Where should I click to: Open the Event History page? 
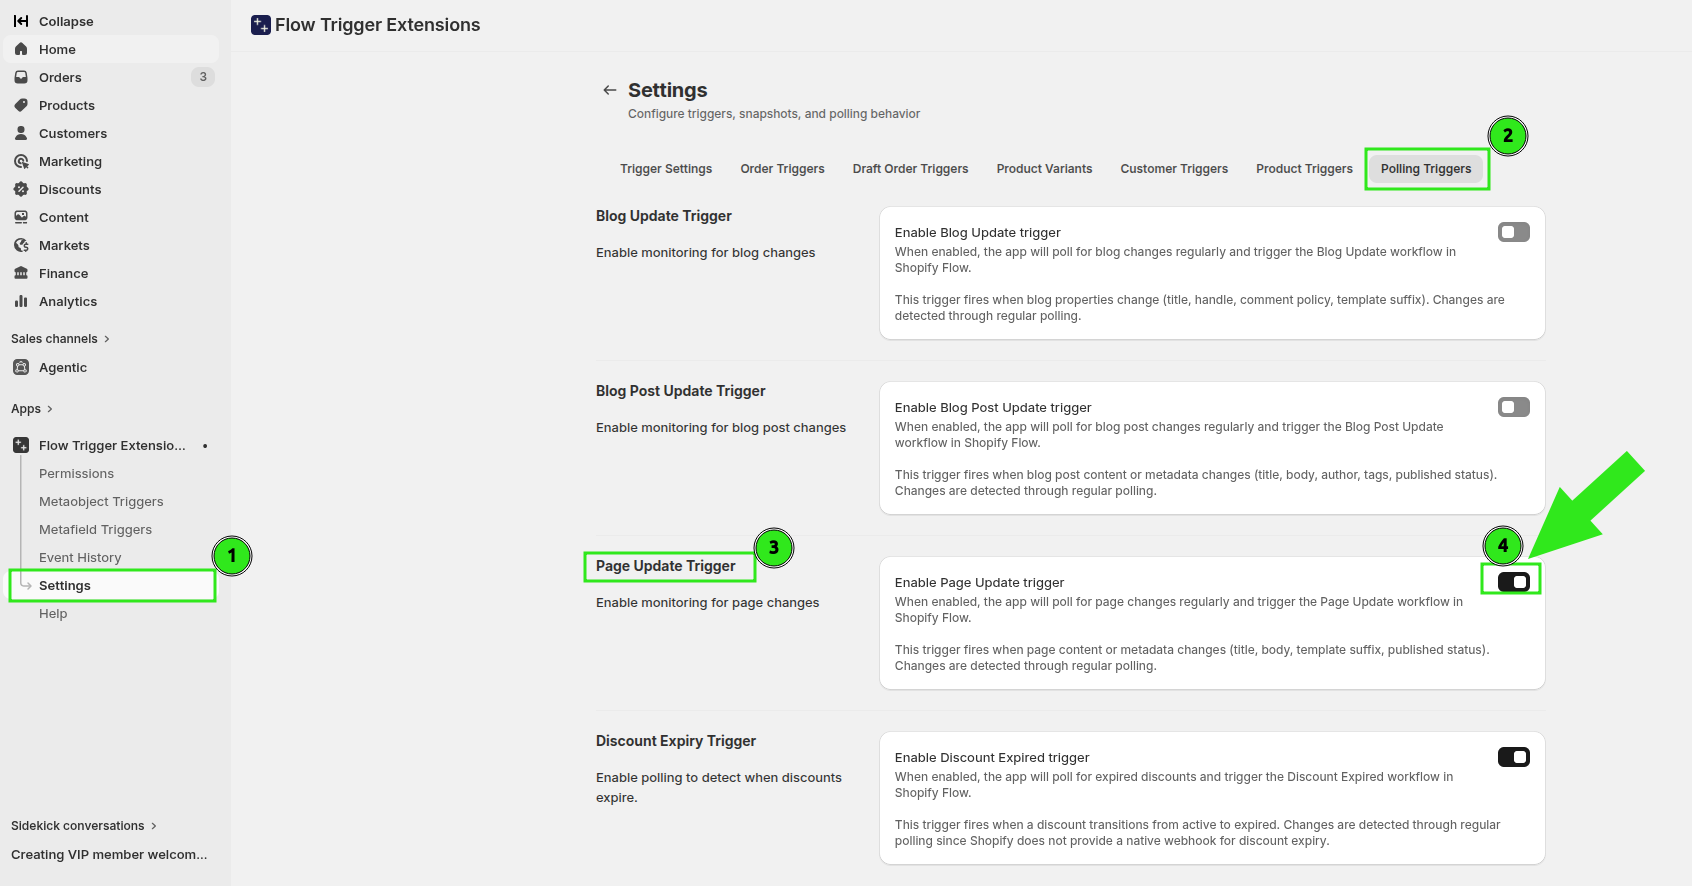pos(80,558)
